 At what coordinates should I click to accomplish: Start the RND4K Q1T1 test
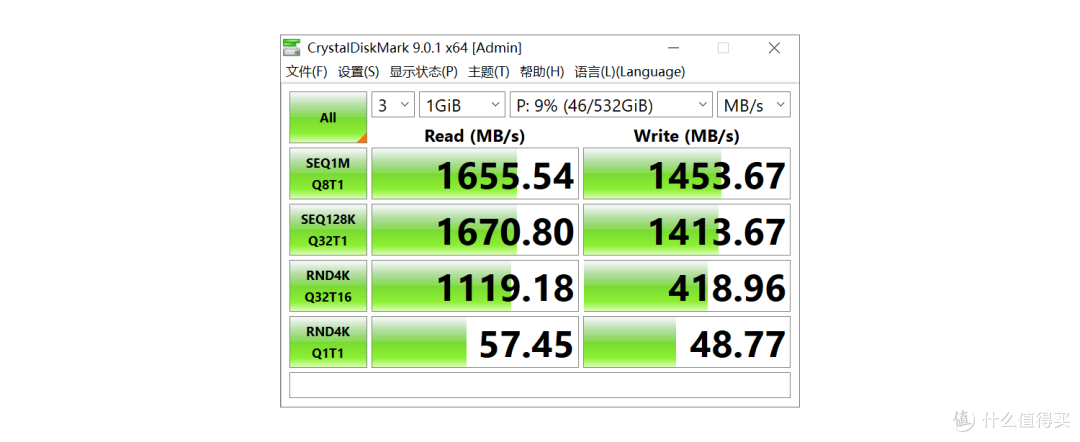point(328,343)
